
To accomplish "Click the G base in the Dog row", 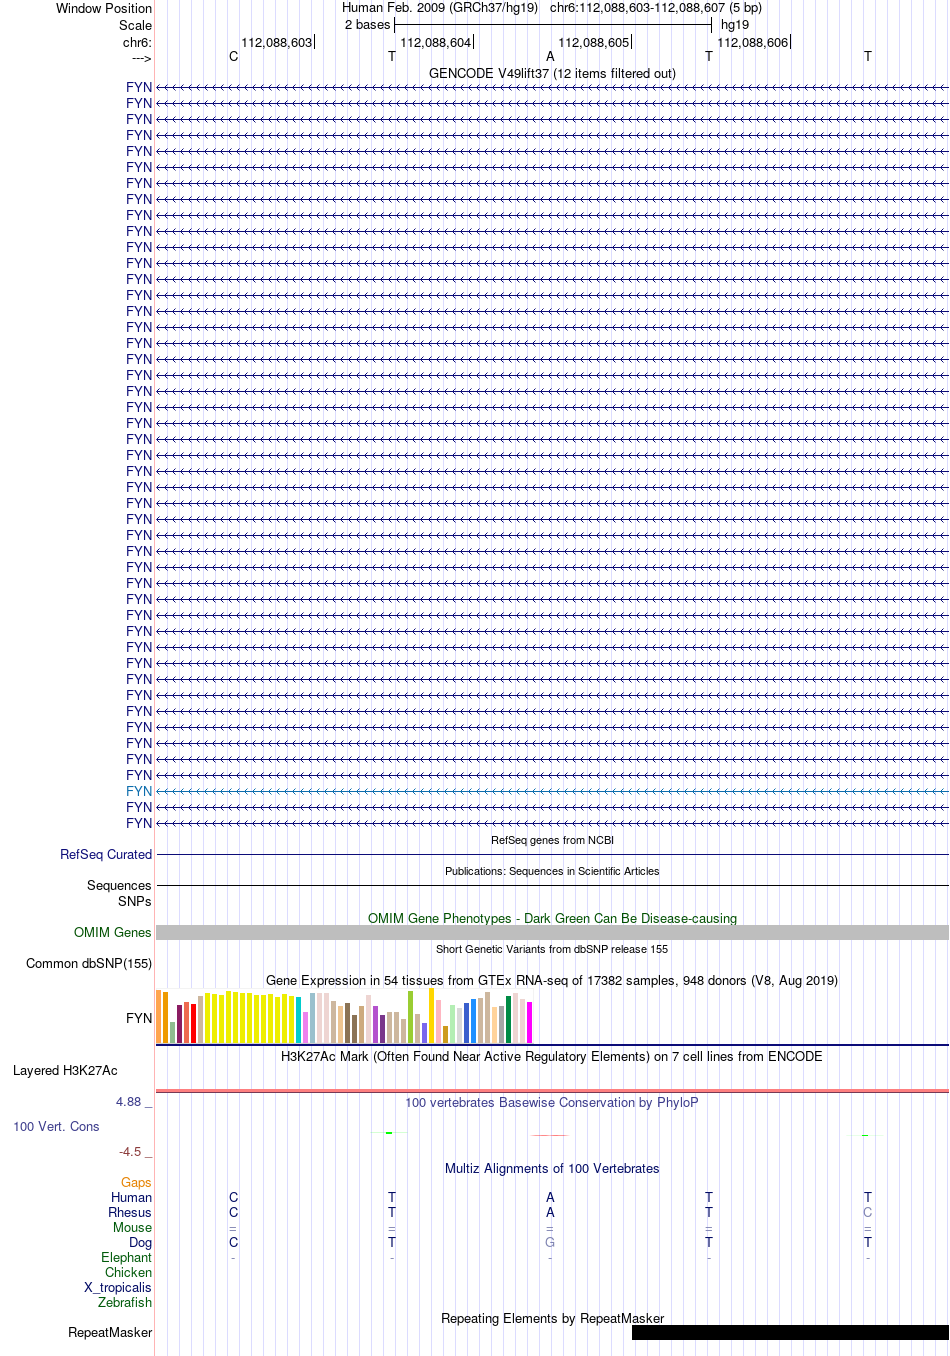I will pyautogui.click(x=550, y=1243).
